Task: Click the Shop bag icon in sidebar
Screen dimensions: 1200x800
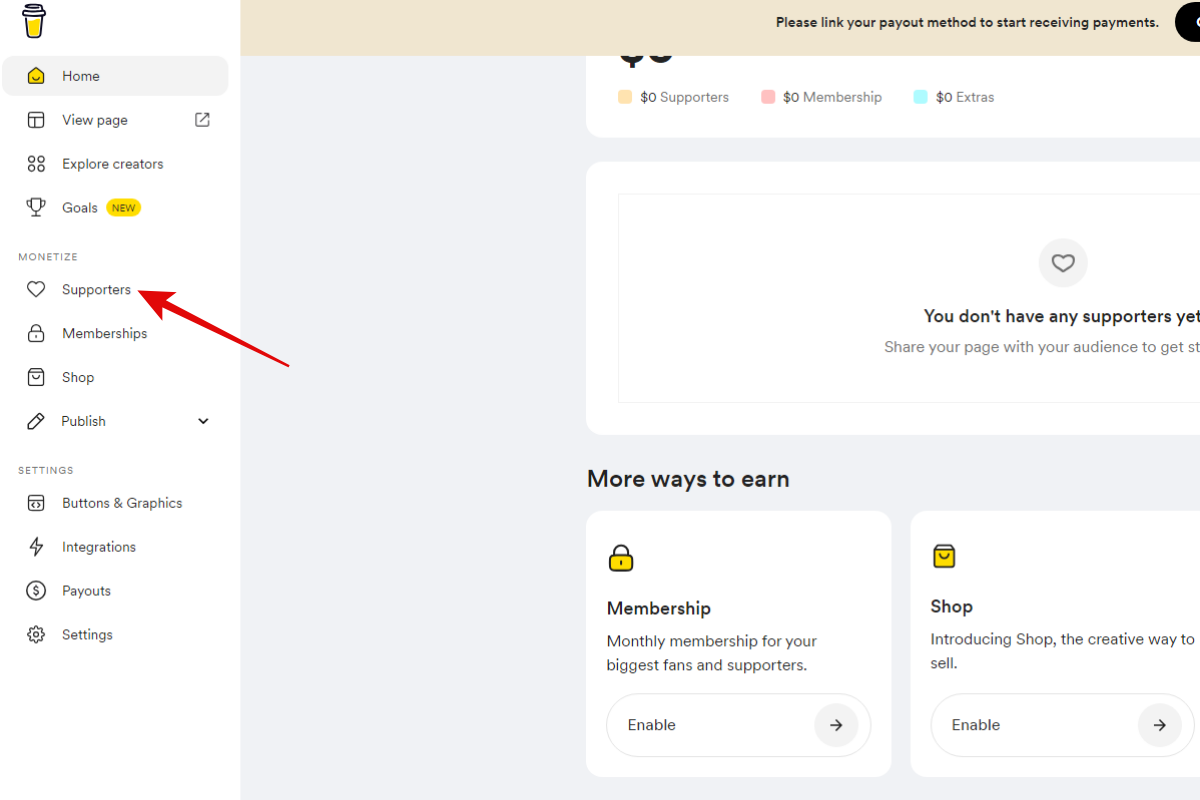Action: click(36, 378)
